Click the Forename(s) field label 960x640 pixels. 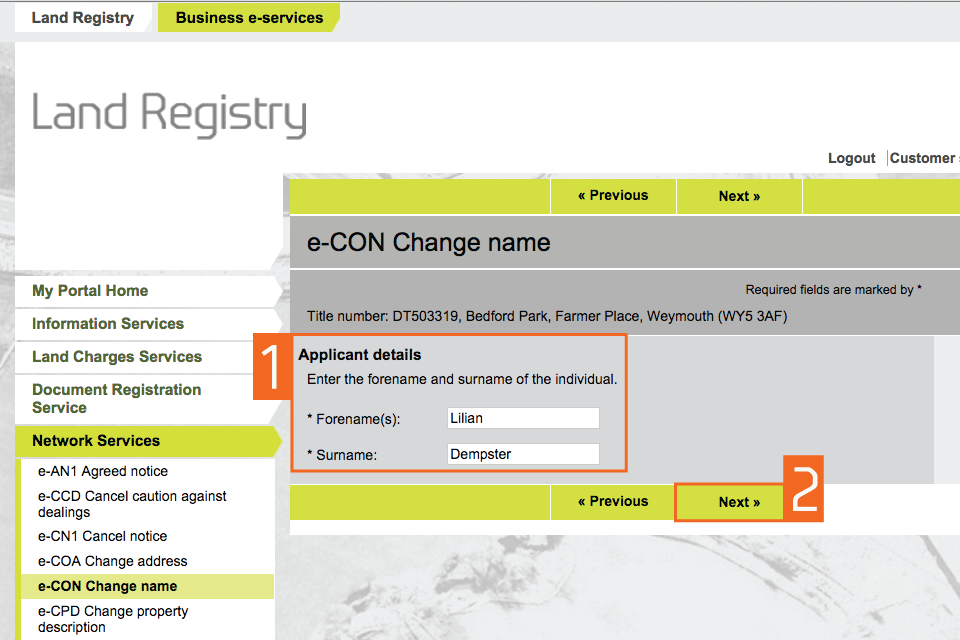(354, 420)
